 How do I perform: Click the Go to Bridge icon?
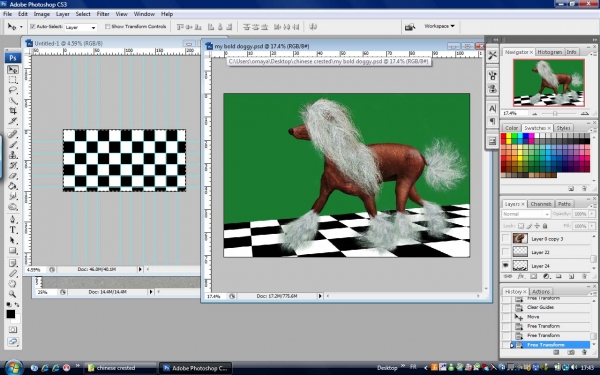[x=410, y=27]
